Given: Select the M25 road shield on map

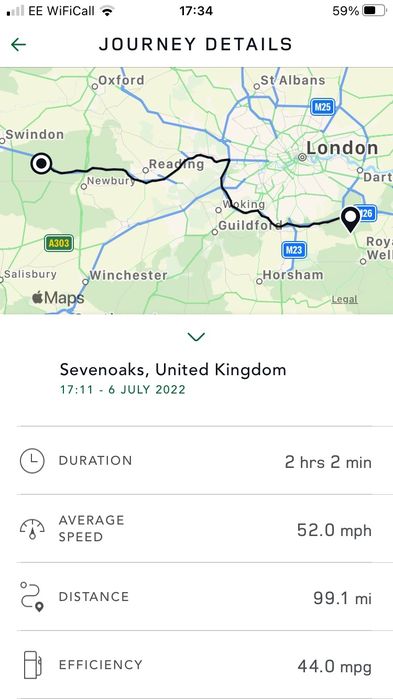Looking at the screenshot, I should [x=323, y=107].
